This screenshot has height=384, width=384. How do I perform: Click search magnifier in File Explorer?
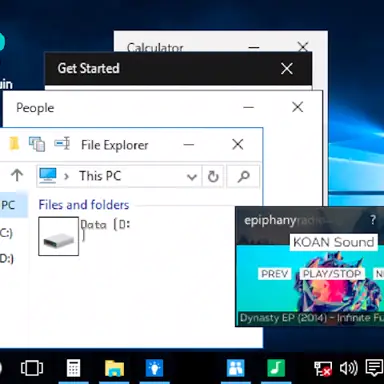tap(243, 176)
